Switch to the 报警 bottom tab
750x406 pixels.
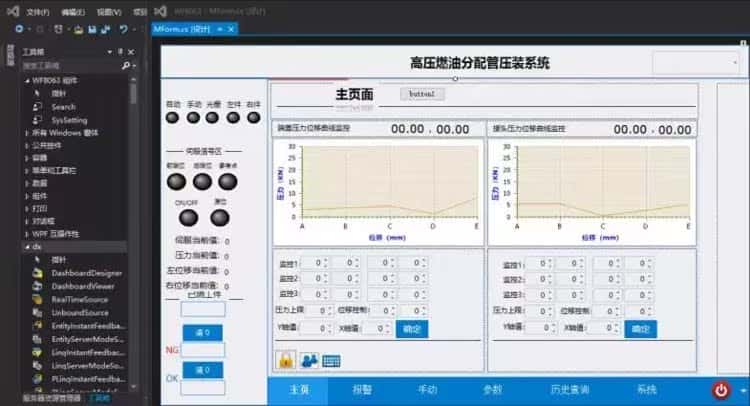[x=362, y=390]
